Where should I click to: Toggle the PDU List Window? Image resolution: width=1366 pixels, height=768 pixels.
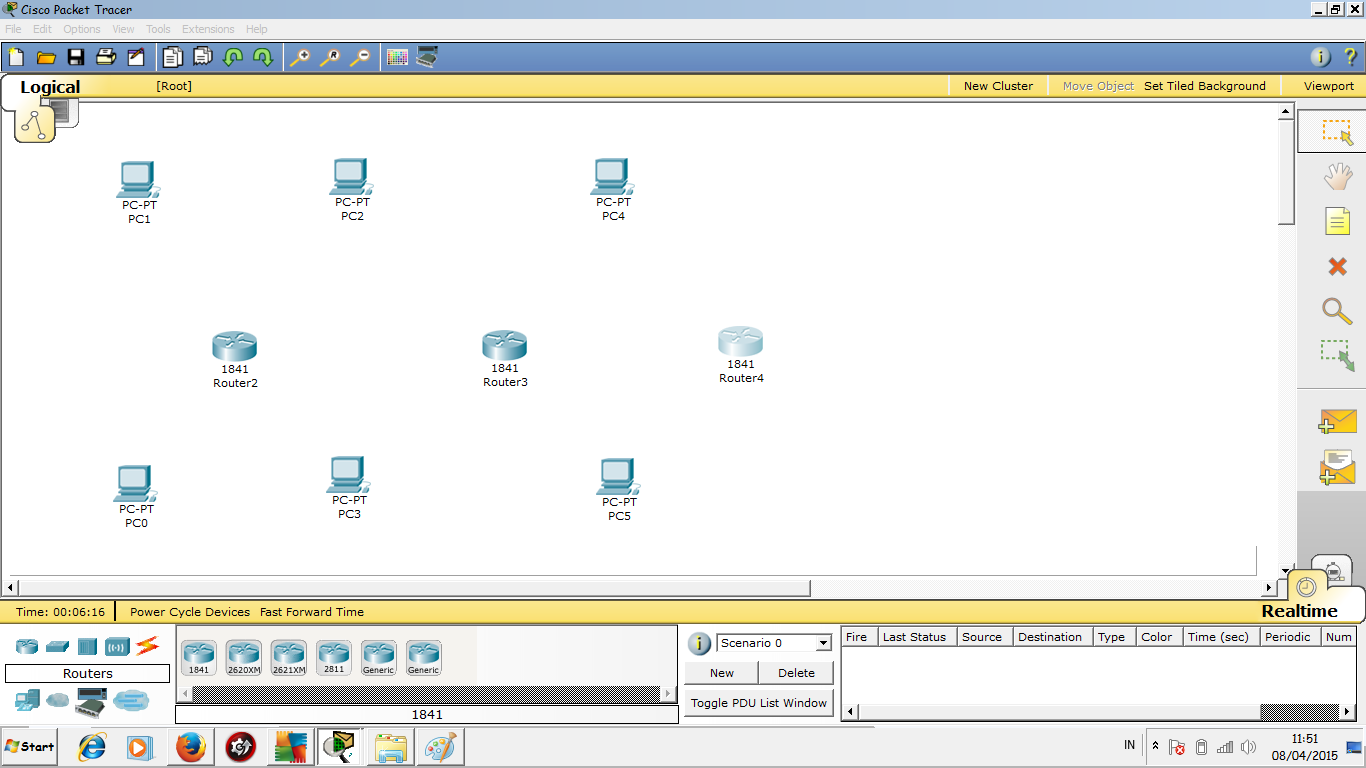pyautogui.click(x=758, y=702)
